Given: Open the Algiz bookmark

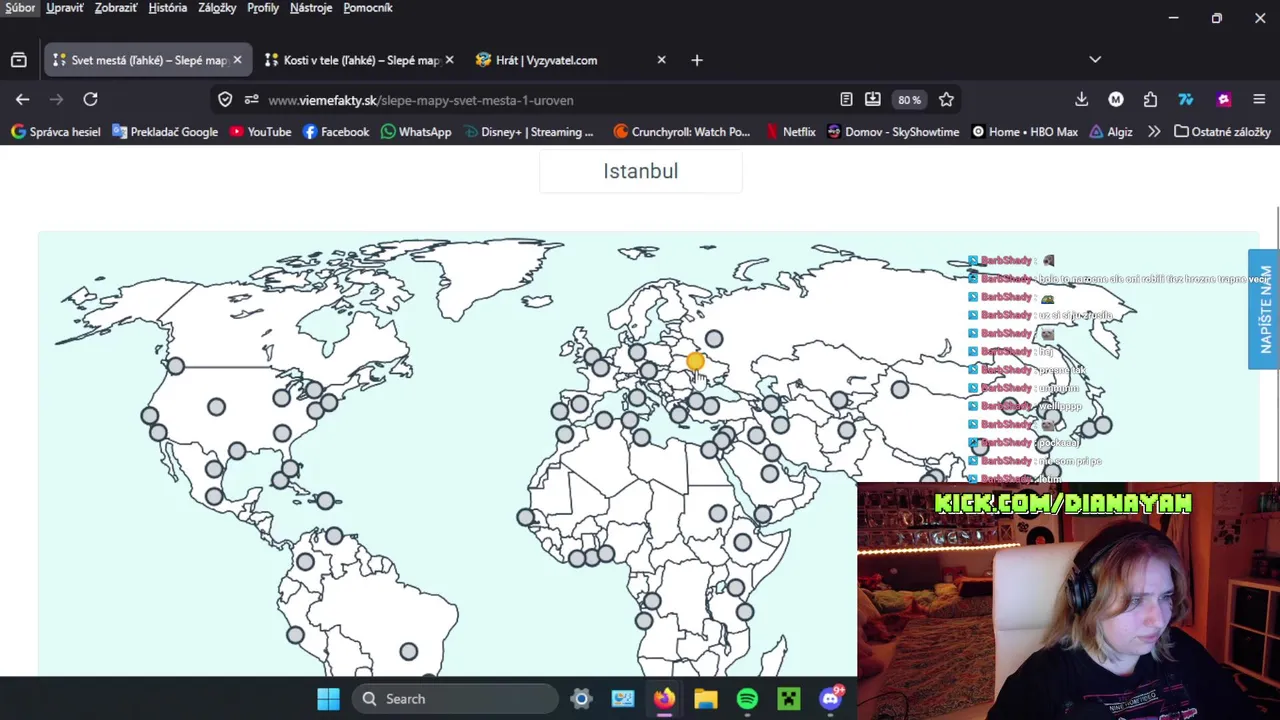Looking at the screenshot, I should pyautogui.click(x=1111, y=132).
